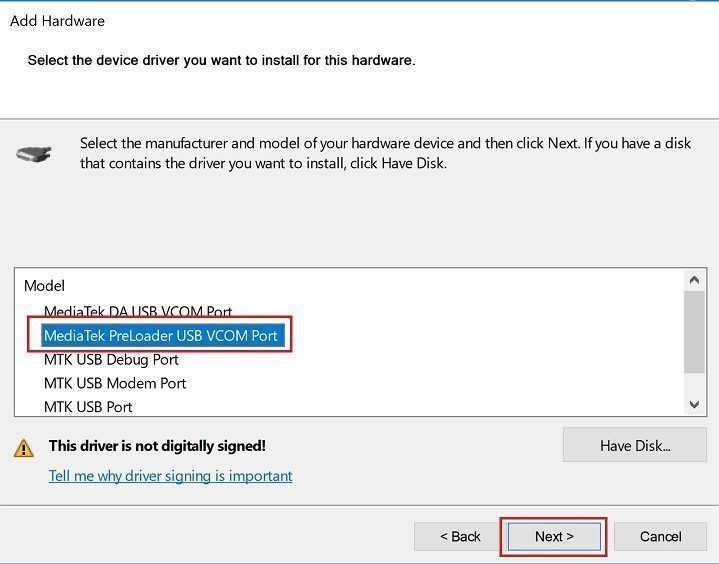Choose MTK USB Debug Port model

click(111, 359)
